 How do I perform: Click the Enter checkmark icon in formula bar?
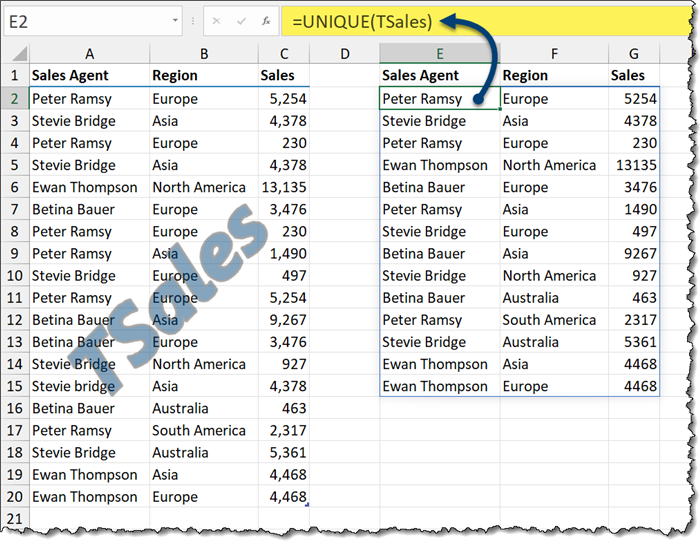click(241, 21)
